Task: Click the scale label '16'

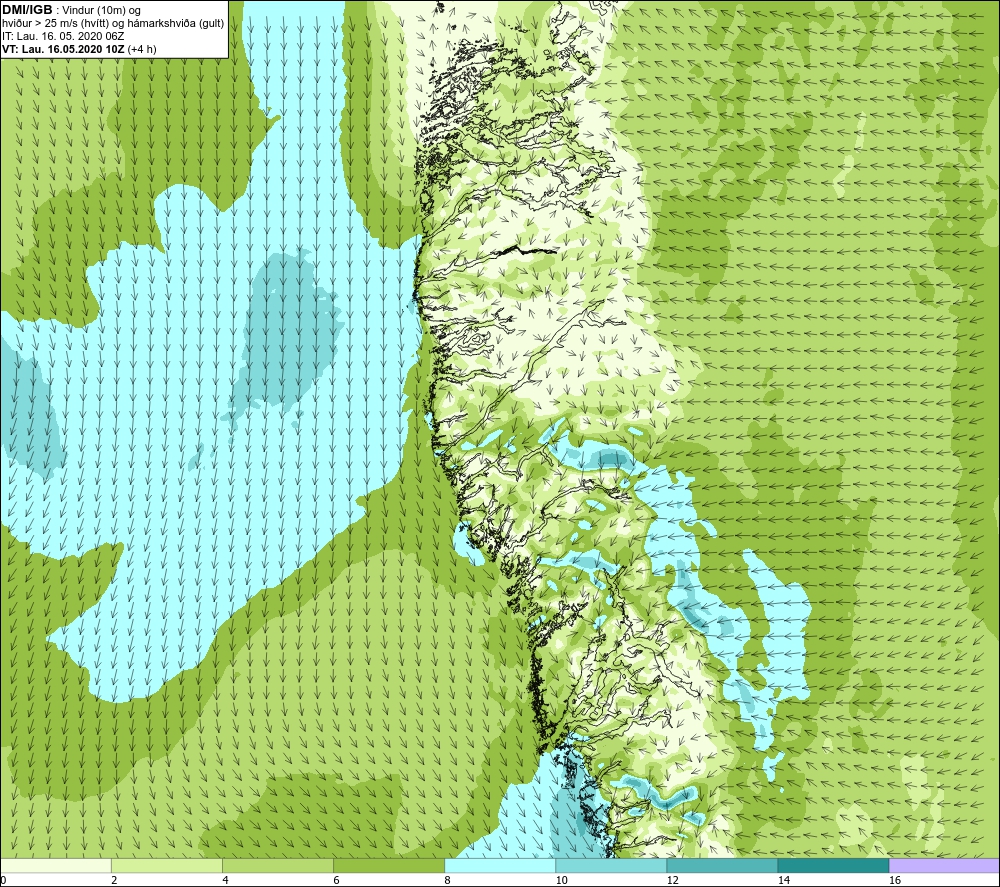Action: pyautogui.click(x=895, y=881)
